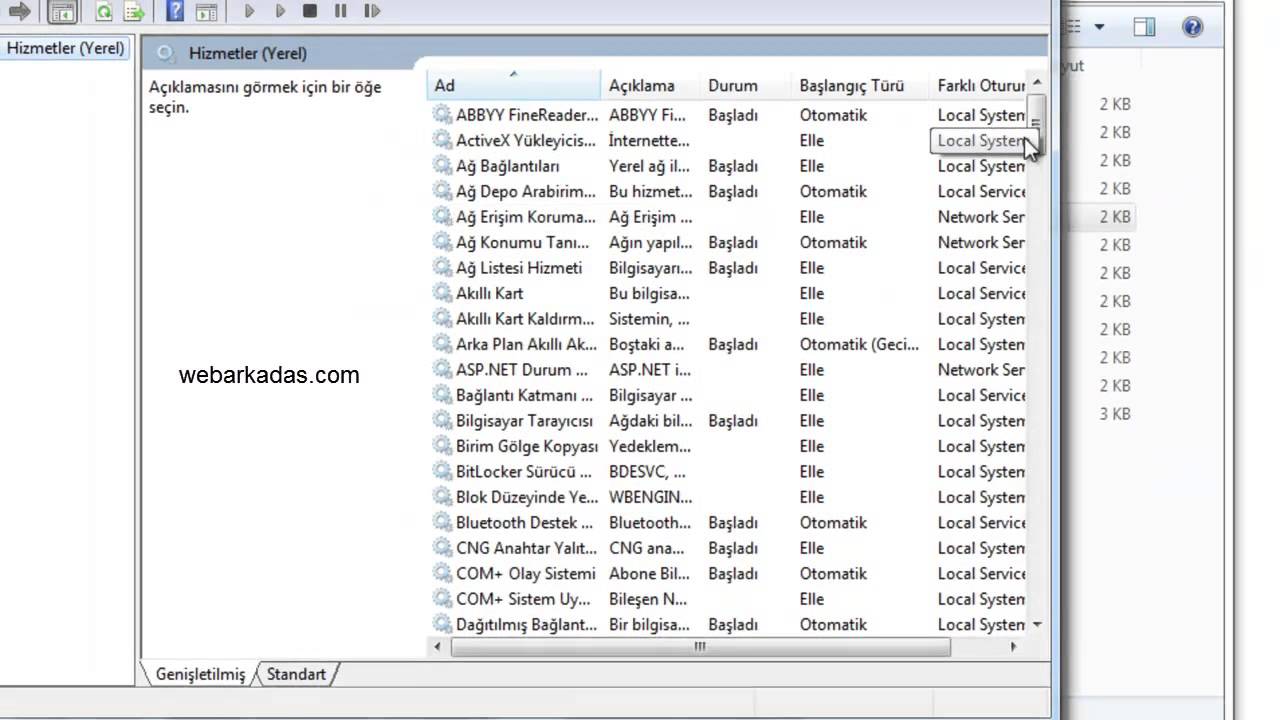Click the Restart Service icon

point(372,11)
